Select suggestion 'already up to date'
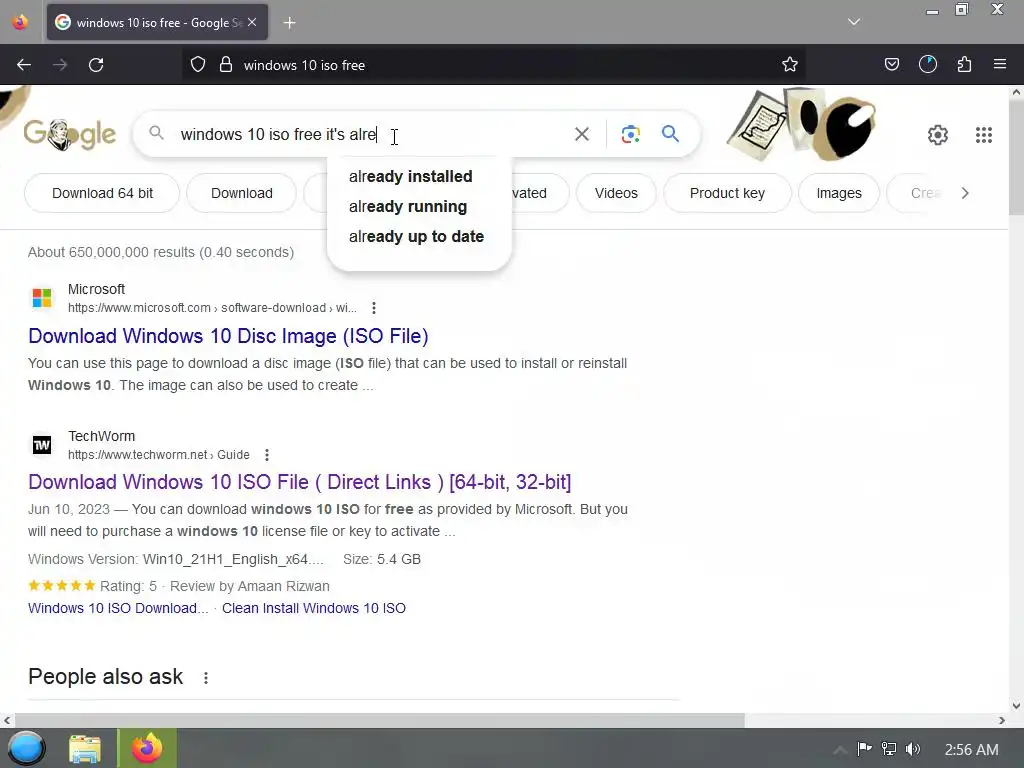 coord(417,236)
